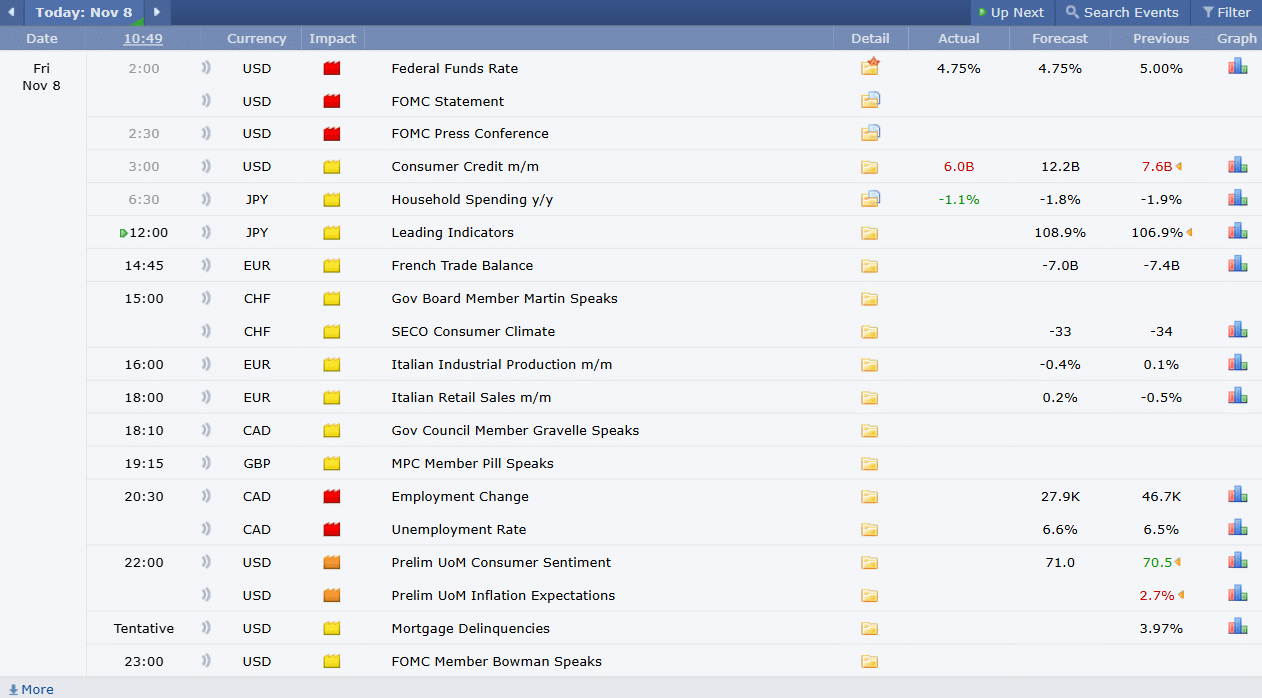Click the Impact column header

pos(333,38)
